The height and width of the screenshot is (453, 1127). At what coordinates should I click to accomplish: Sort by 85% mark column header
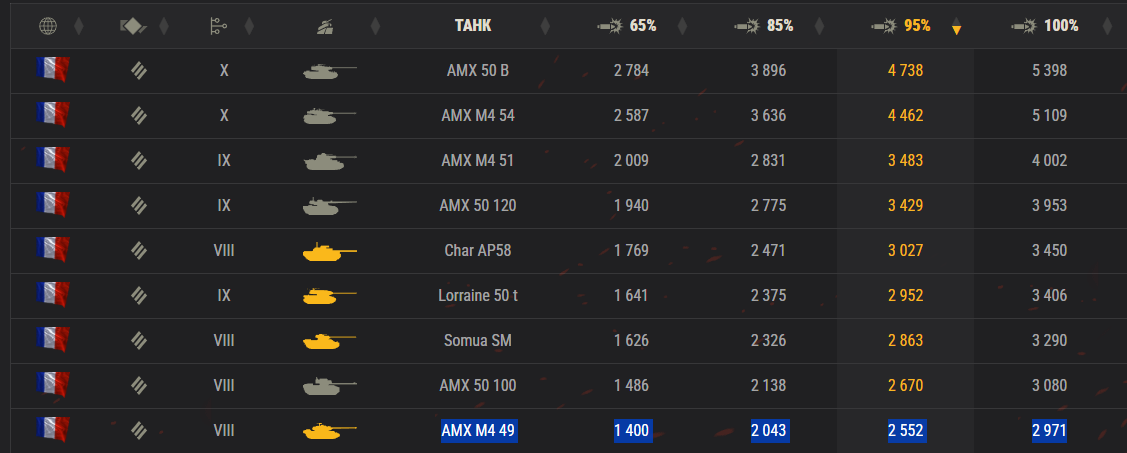pos(763,26)
